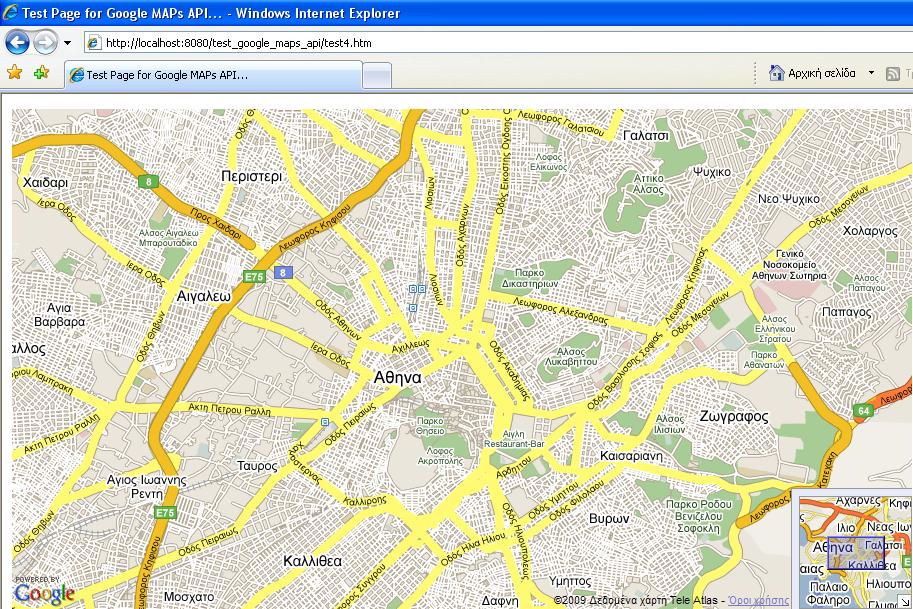The image size is (913, 609).
Task: Click the Γενικο Νοσοκομειο Αθηνων Σωτηρια label
Action: pyautogui.click(x=789, y=265)
